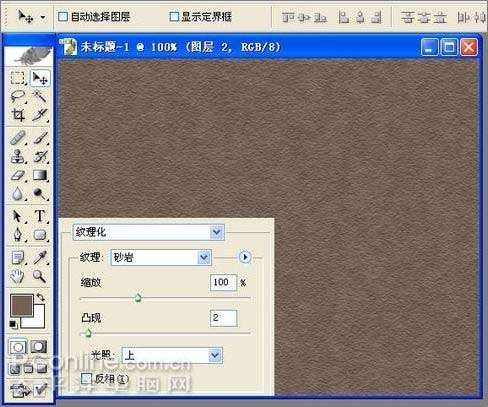
Task: Select the Lasso tool
Action: pos(18,96)
